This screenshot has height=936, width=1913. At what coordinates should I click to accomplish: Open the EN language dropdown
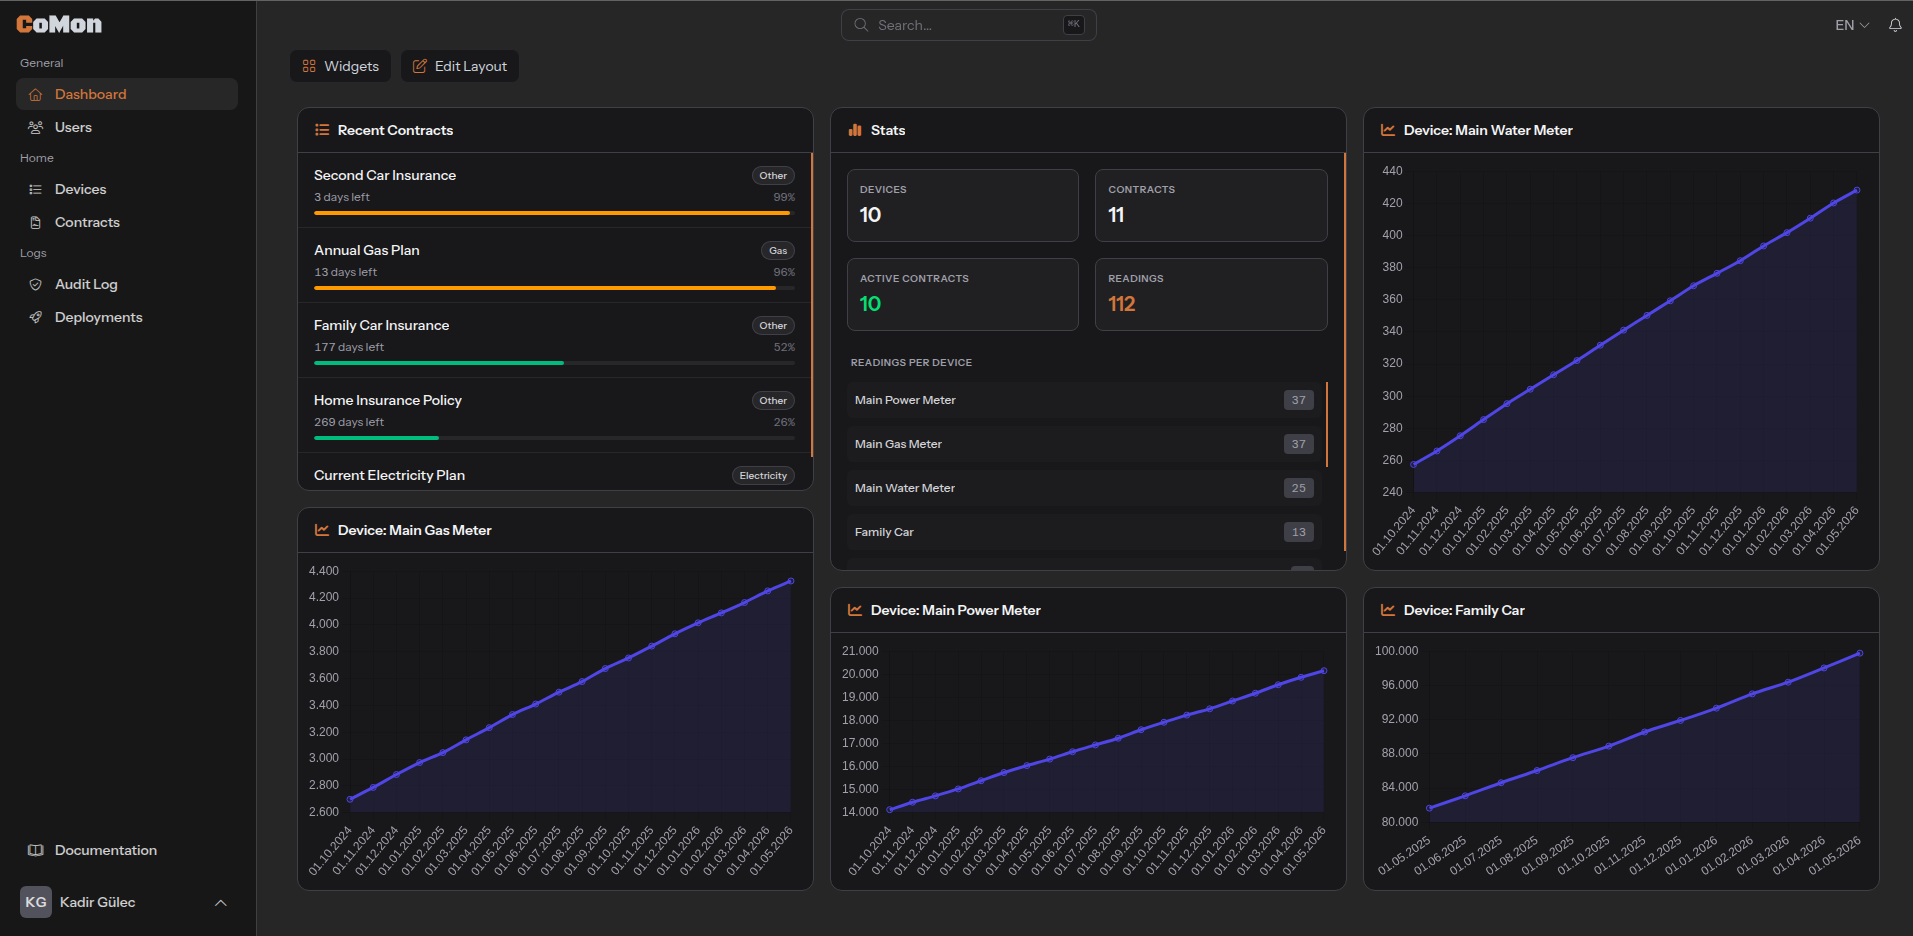(1852, 25)
